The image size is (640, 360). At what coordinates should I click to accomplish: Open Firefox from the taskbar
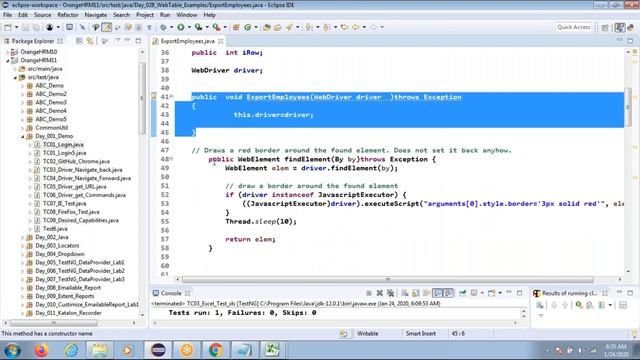(42, 350)
